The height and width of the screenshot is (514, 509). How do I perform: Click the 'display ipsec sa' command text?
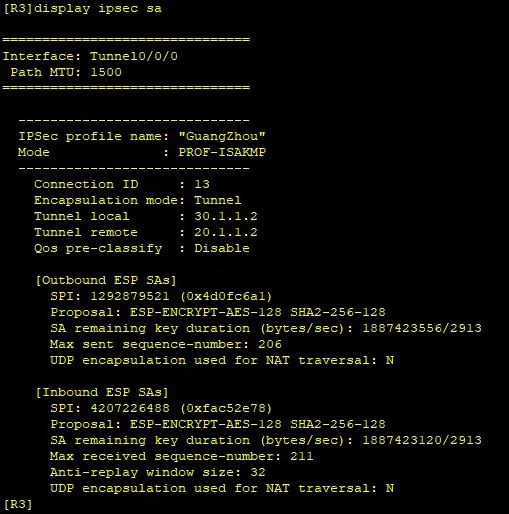[x=98, y=8]
